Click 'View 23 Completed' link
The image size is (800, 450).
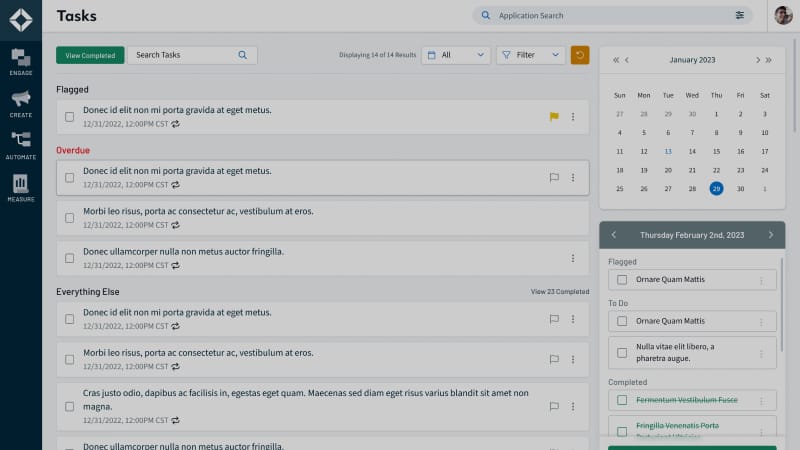(x=560, y=292)
